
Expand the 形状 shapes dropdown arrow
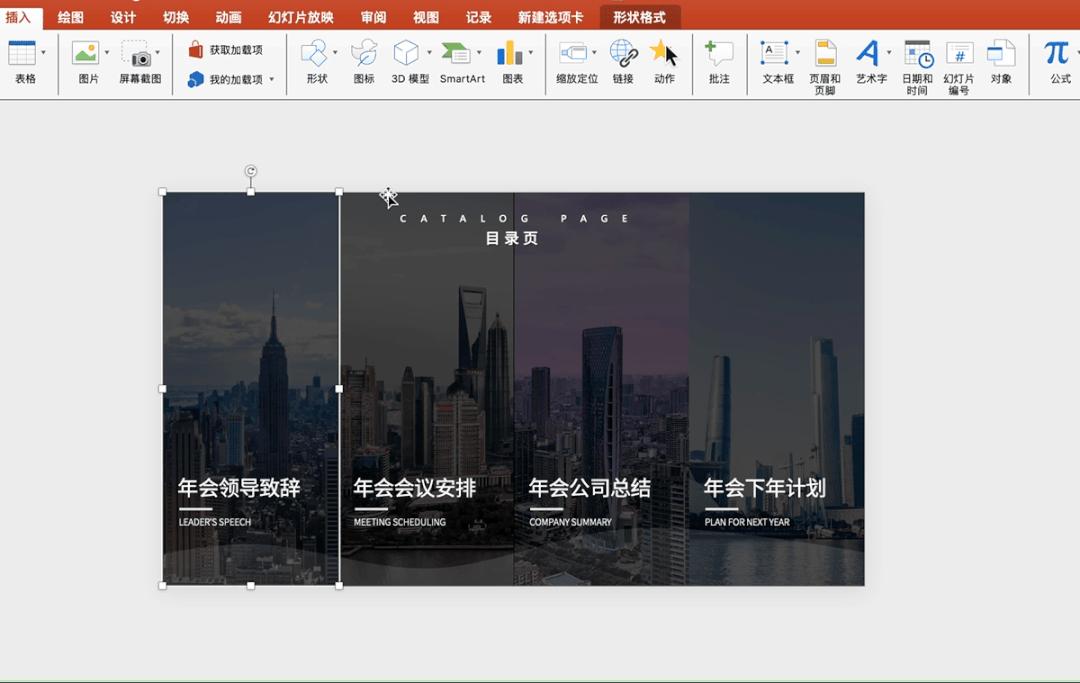(337, 50)
